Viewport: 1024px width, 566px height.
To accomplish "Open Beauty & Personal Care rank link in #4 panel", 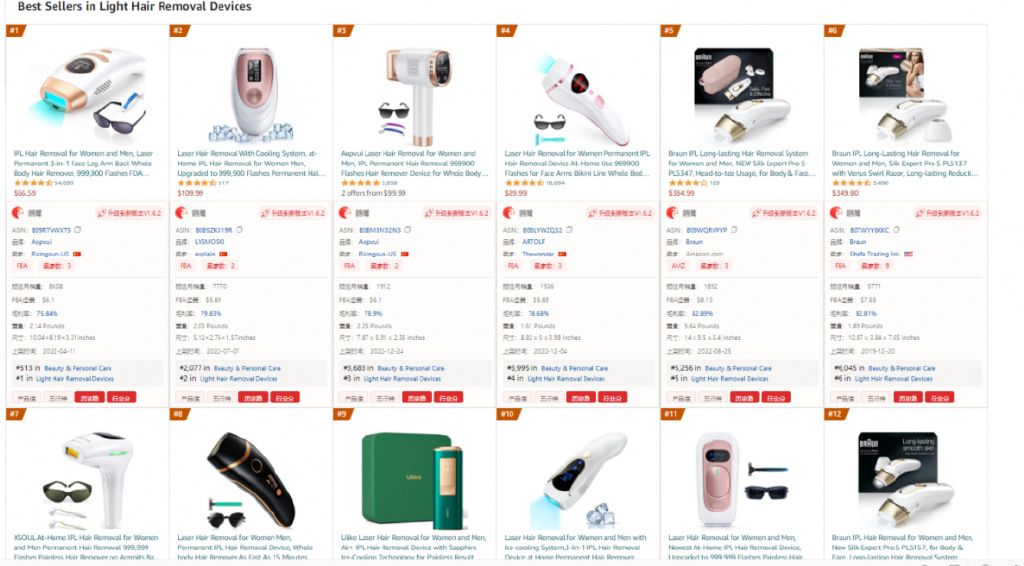I will click(x=574, y=368).
